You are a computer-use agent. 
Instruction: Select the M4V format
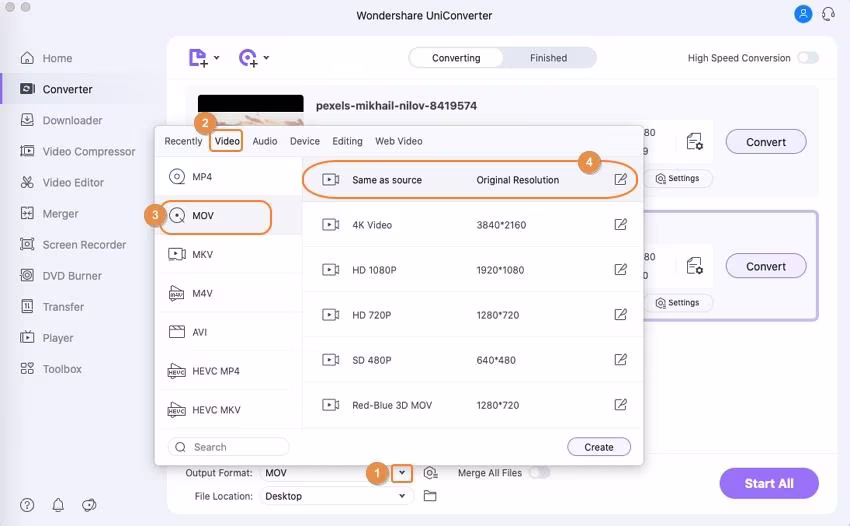[x=228, y=293]
